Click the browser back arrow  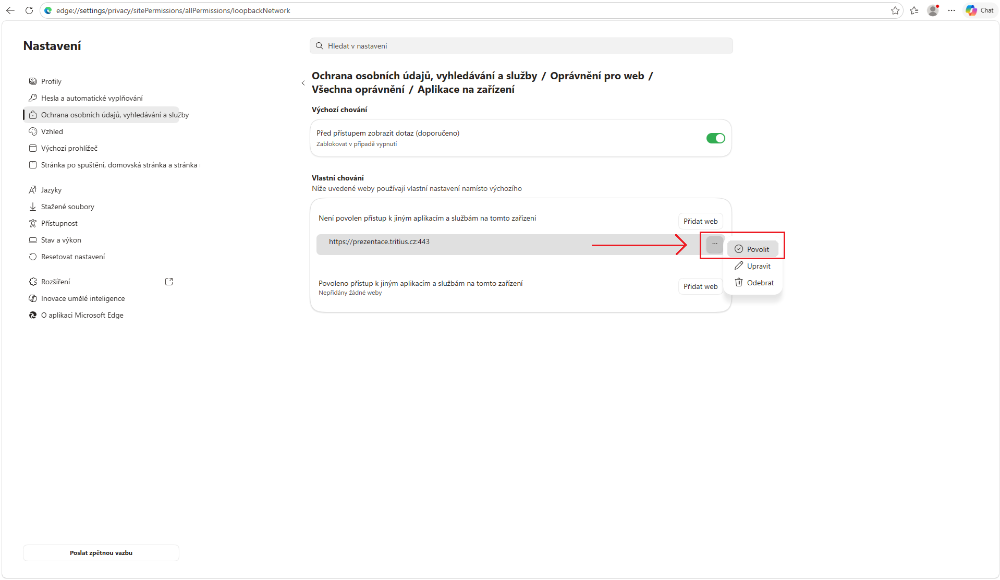click(10, 10)
